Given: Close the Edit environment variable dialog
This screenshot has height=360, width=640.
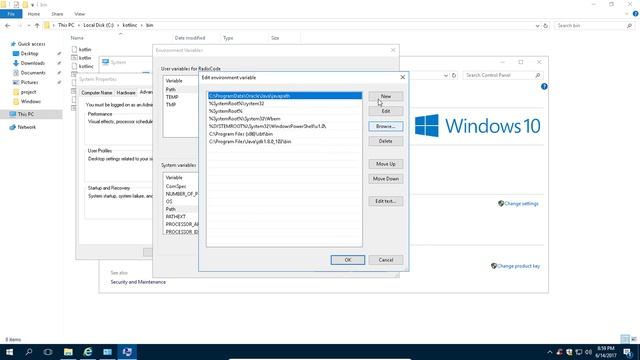Looking at the screenshot, I should (402, 77).
